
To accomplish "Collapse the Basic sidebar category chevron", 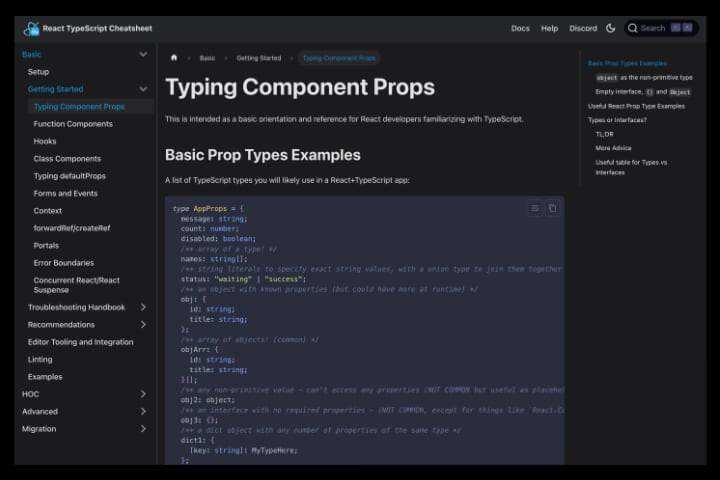I will pos(143,54).
